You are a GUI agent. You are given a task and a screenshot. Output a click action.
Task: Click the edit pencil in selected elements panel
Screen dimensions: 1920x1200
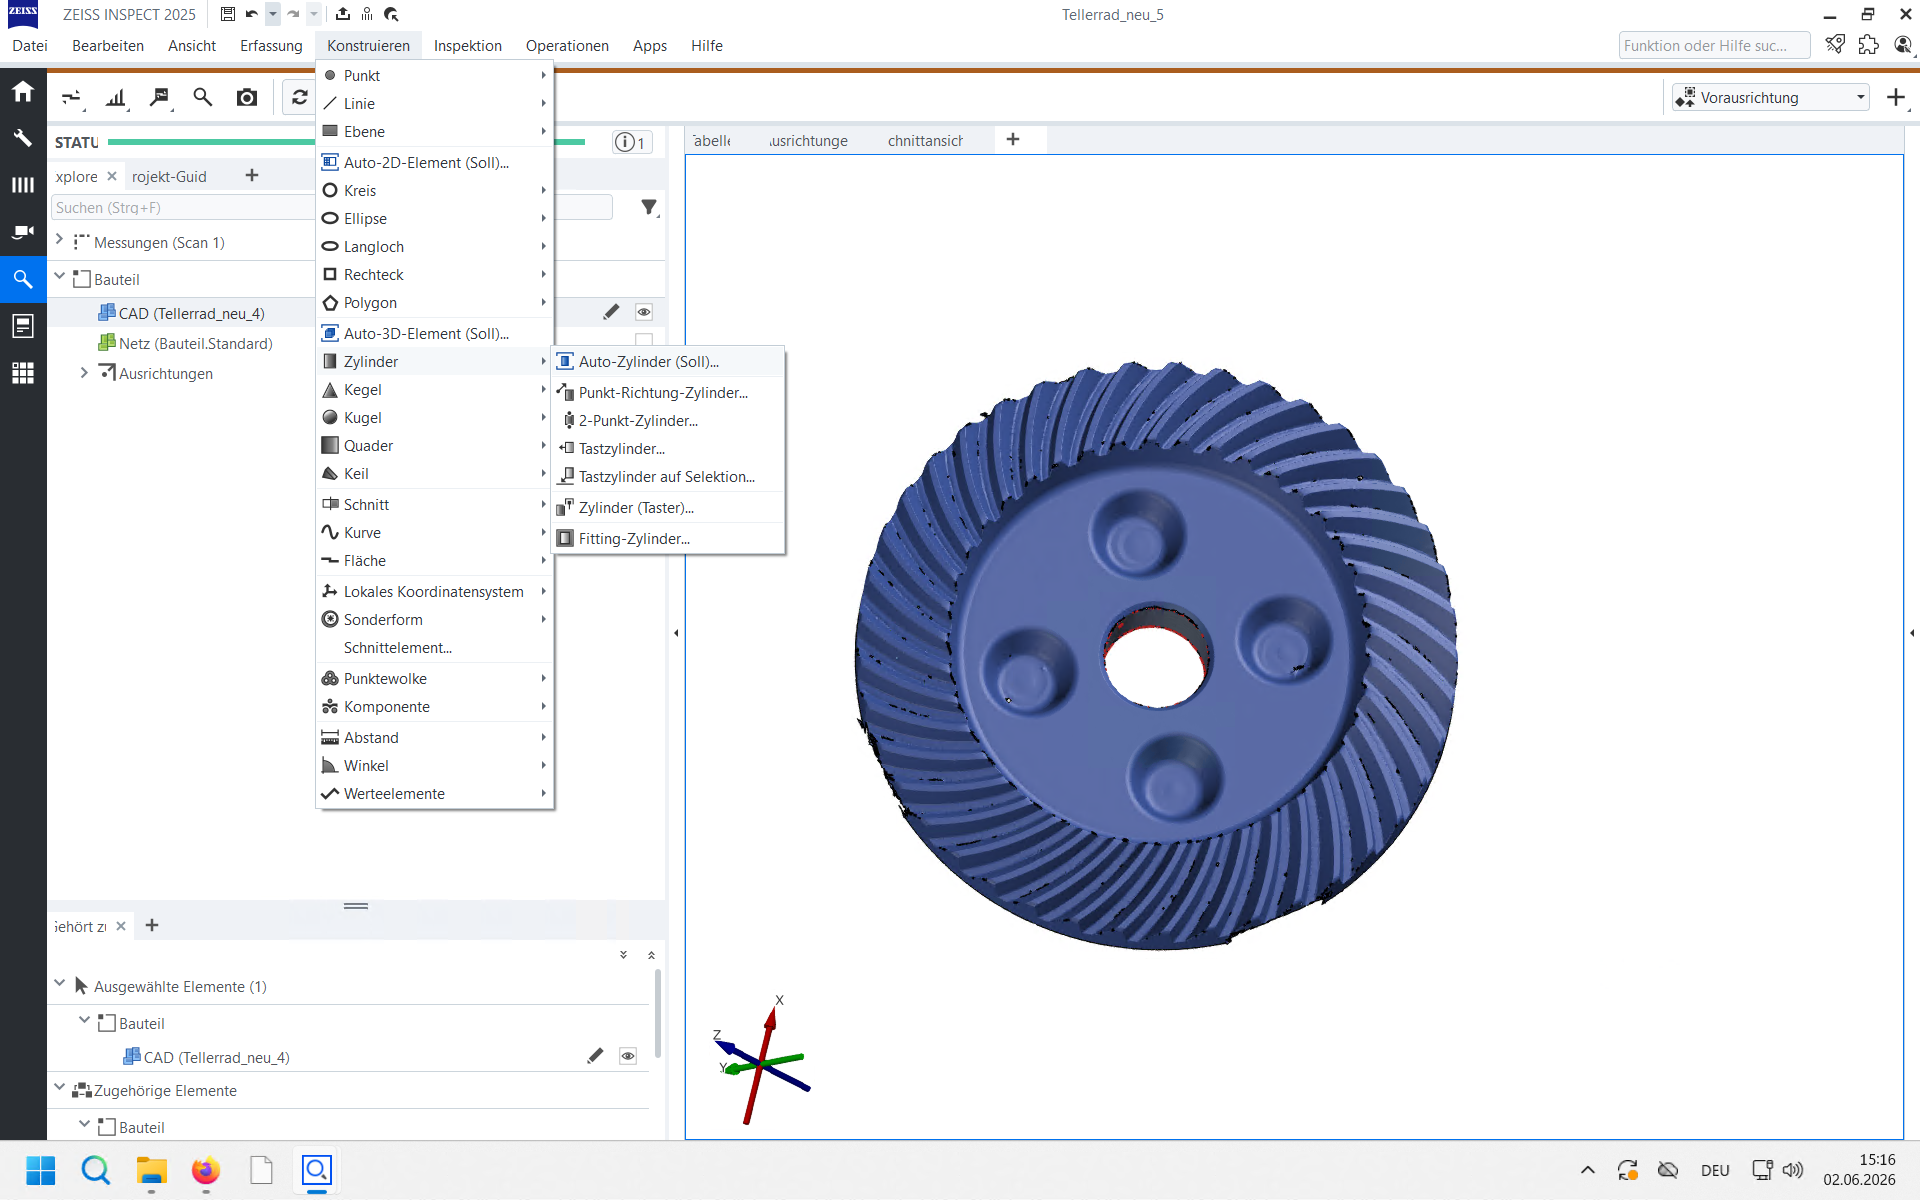[595, 1056]
